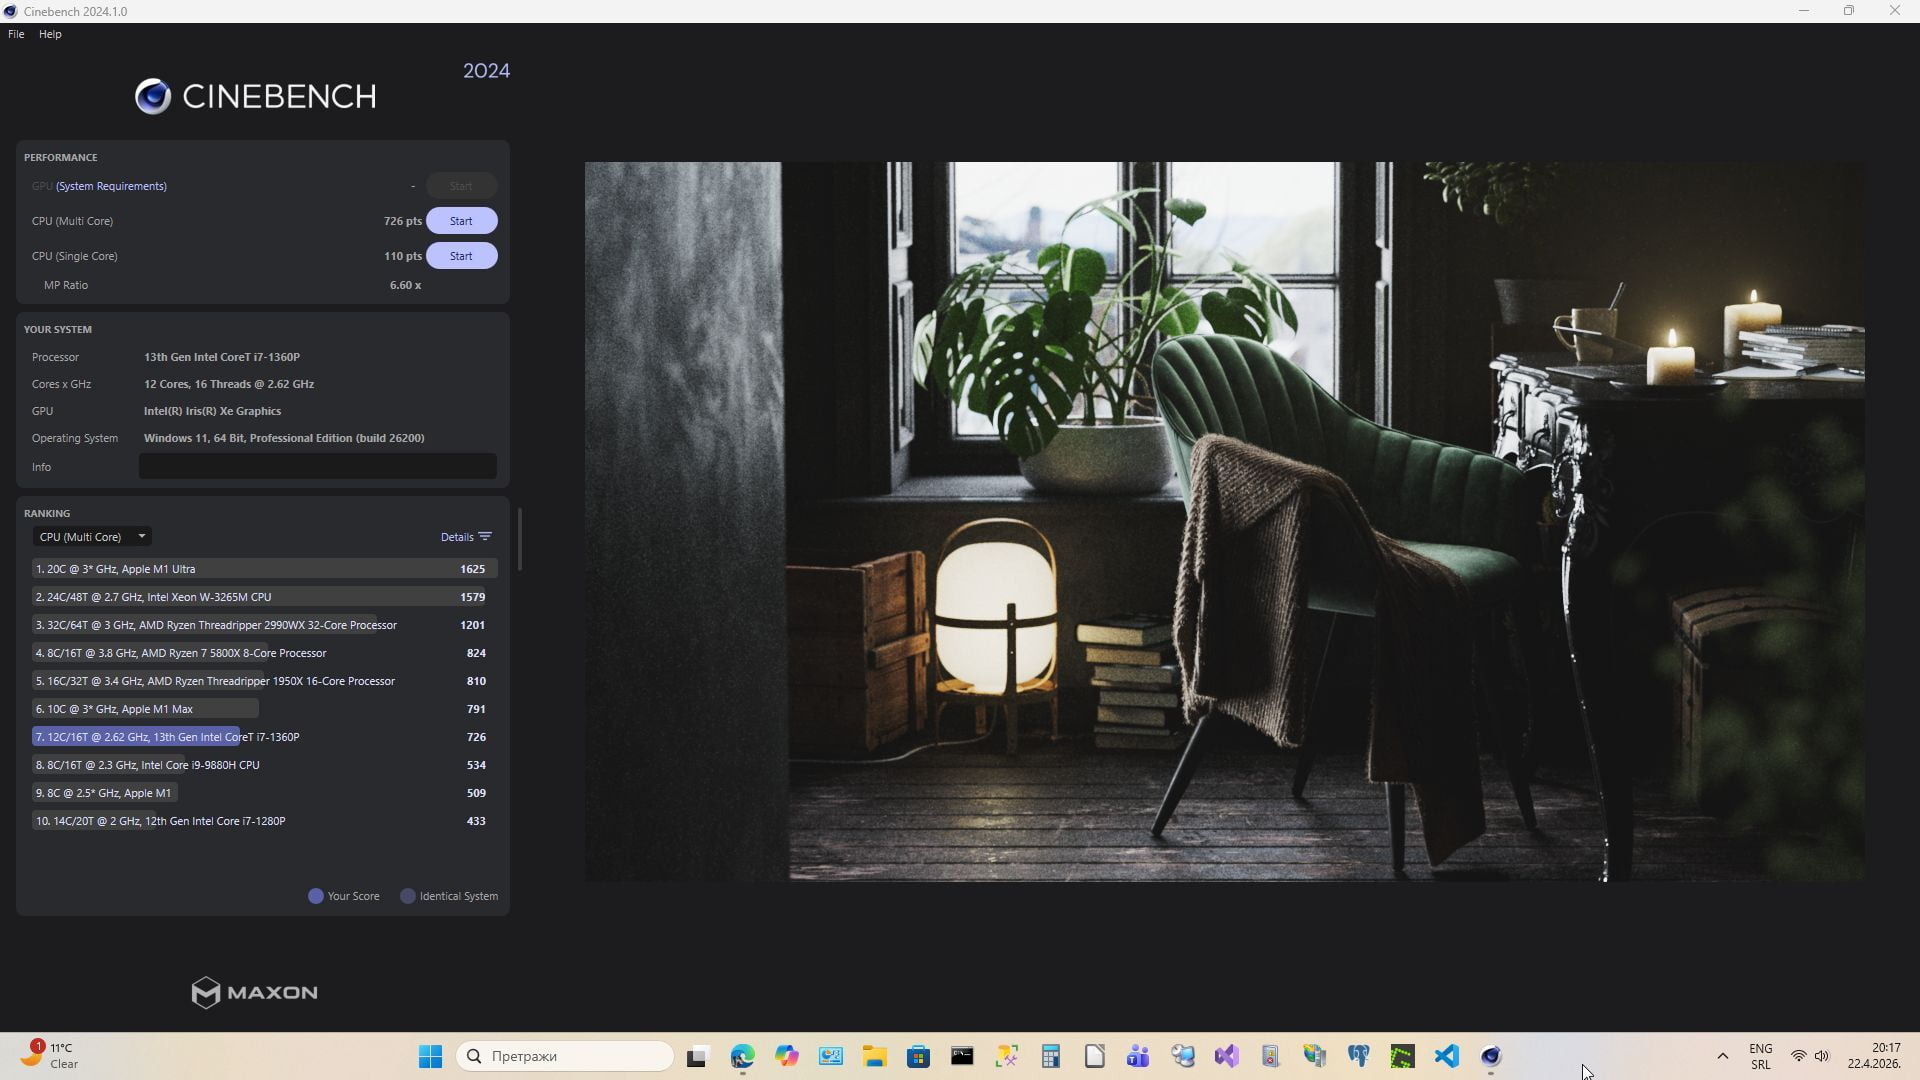The width and height of the screenshot is (1920, 1080).
Task: Click into the Info text field
Action: coord(317,466)
